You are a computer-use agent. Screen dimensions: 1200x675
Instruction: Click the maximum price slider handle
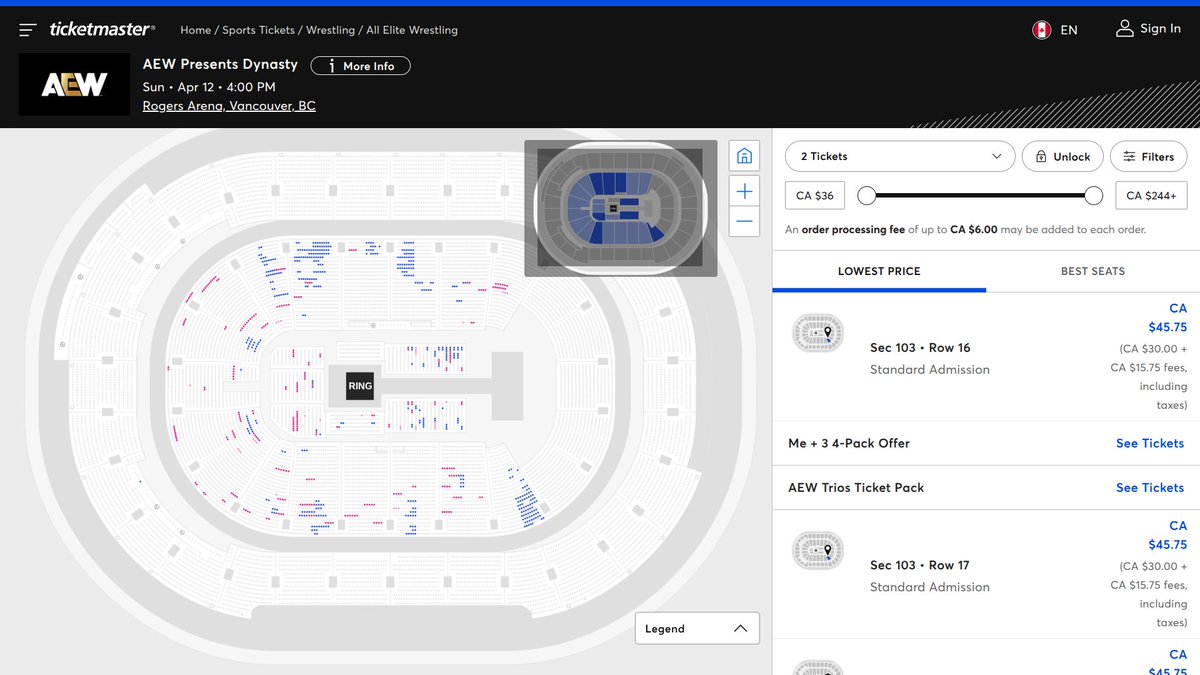(1093, 195)
